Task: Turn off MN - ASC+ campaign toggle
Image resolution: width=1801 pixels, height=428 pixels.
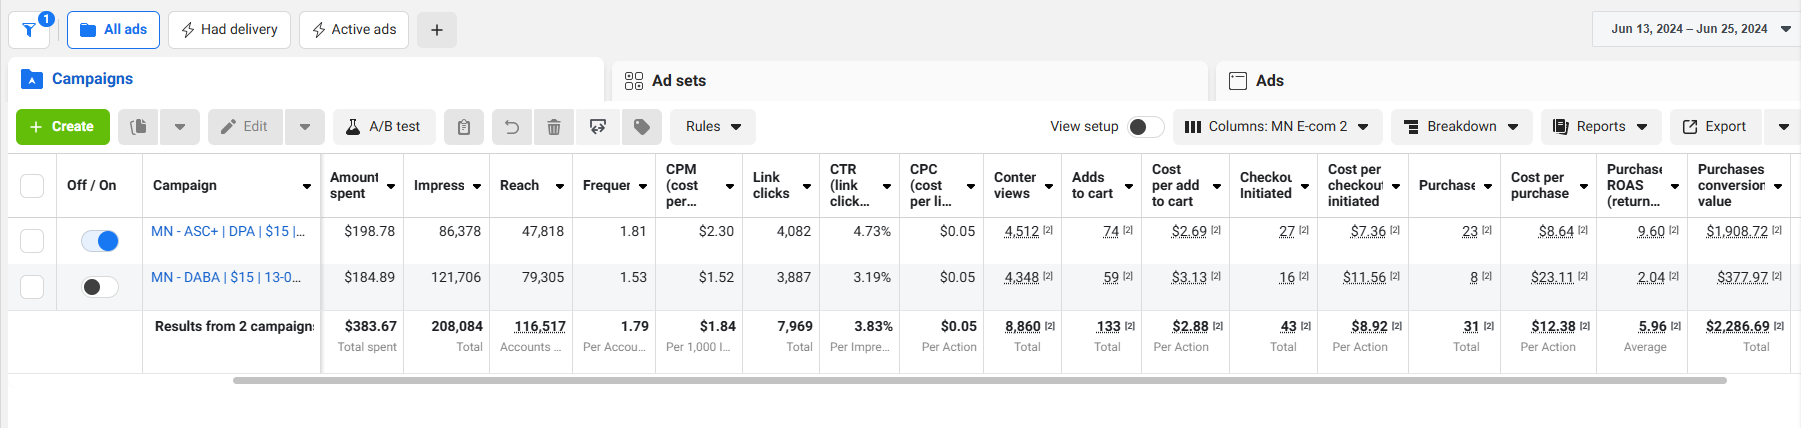Action: pos(100,241)
